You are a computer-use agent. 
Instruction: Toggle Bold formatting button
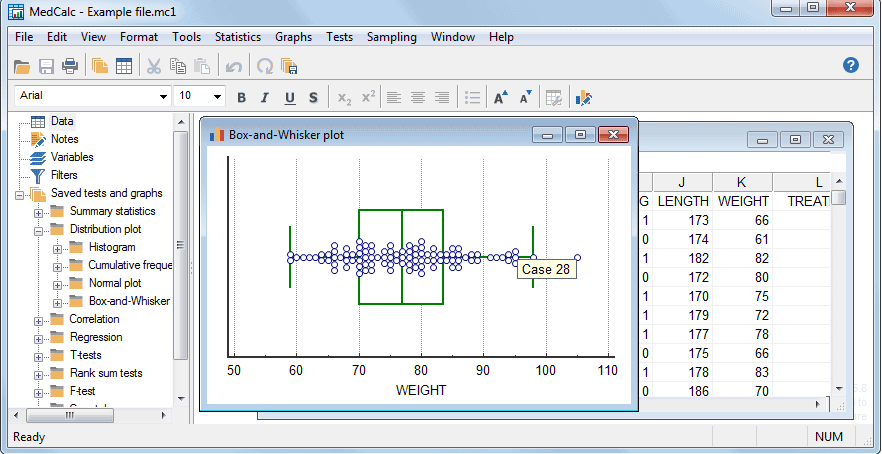[x=242, y=98]
